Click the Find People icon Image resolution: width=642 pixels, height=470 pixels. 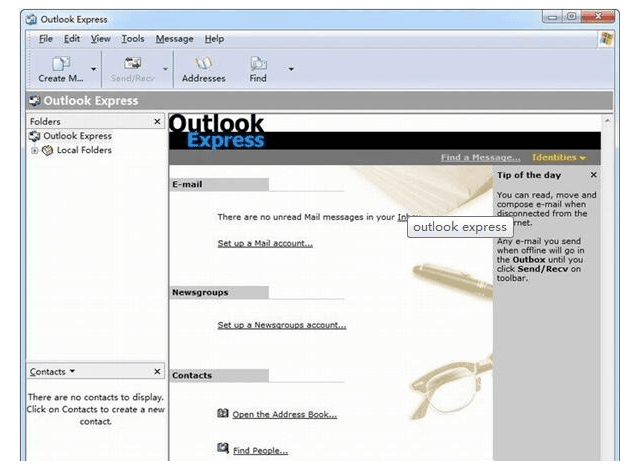[223, 448]
